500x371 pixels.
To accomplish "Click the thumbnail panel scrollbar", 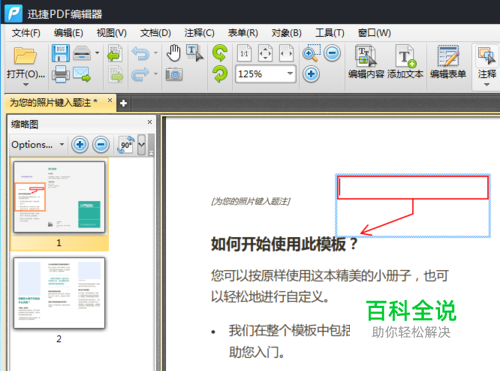I will coord(151,145).
